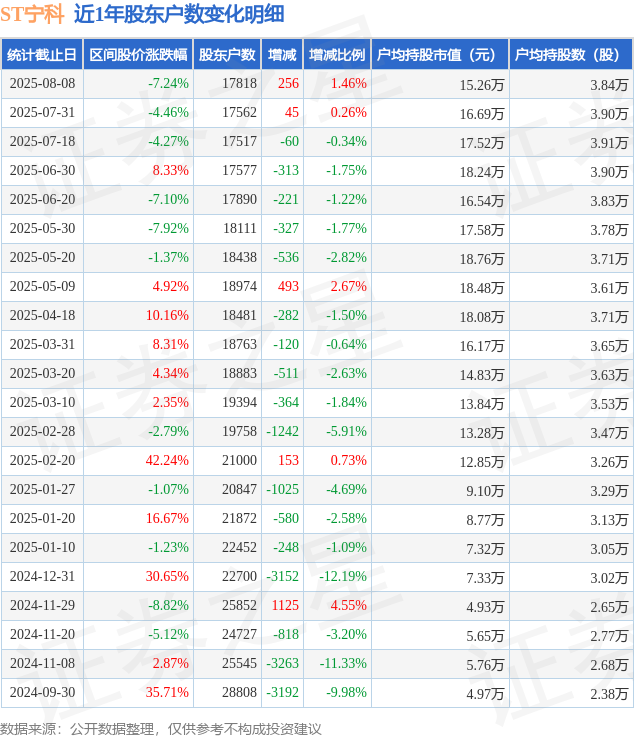
Task: Click the change value -1025
Action: click(283, 489)
